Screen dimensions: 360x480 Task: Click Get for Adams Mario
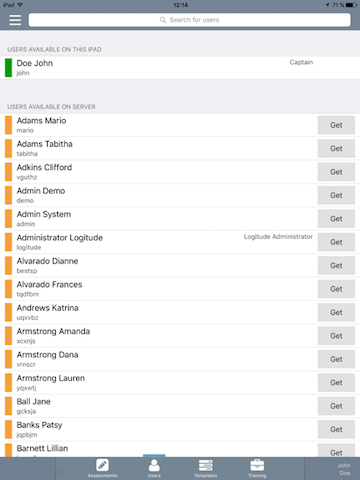coord(336,125)
